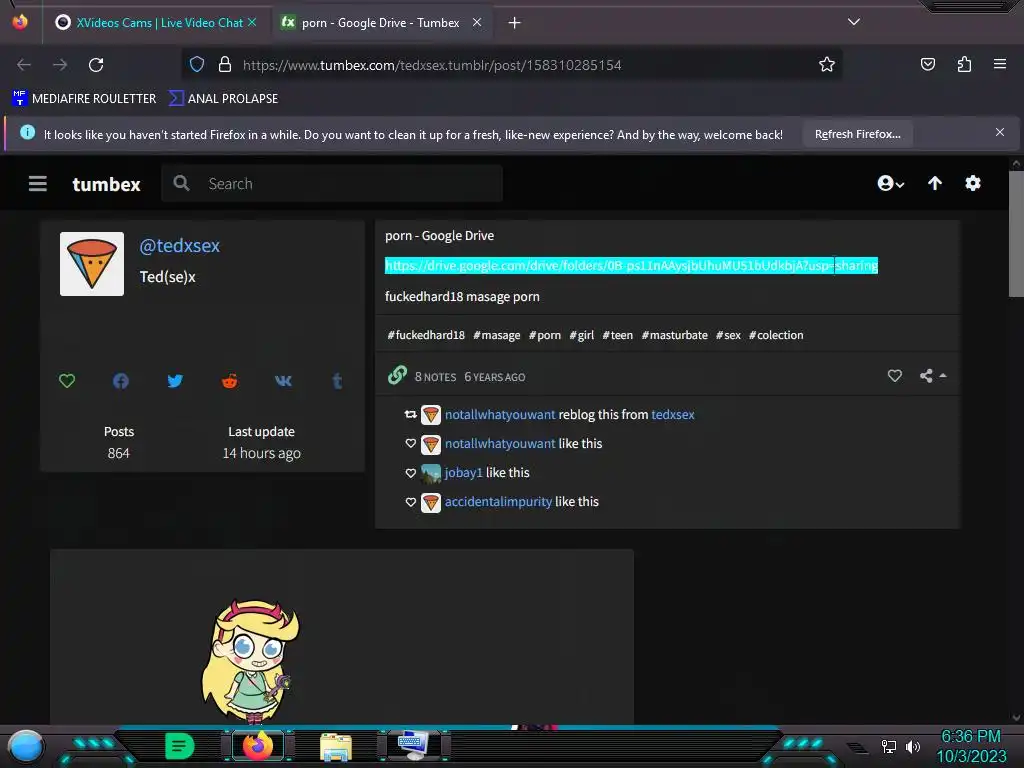Screen dimensions: 1024x768
Task: Show site info via the padlock icon
Action: (x=225, y=64)
